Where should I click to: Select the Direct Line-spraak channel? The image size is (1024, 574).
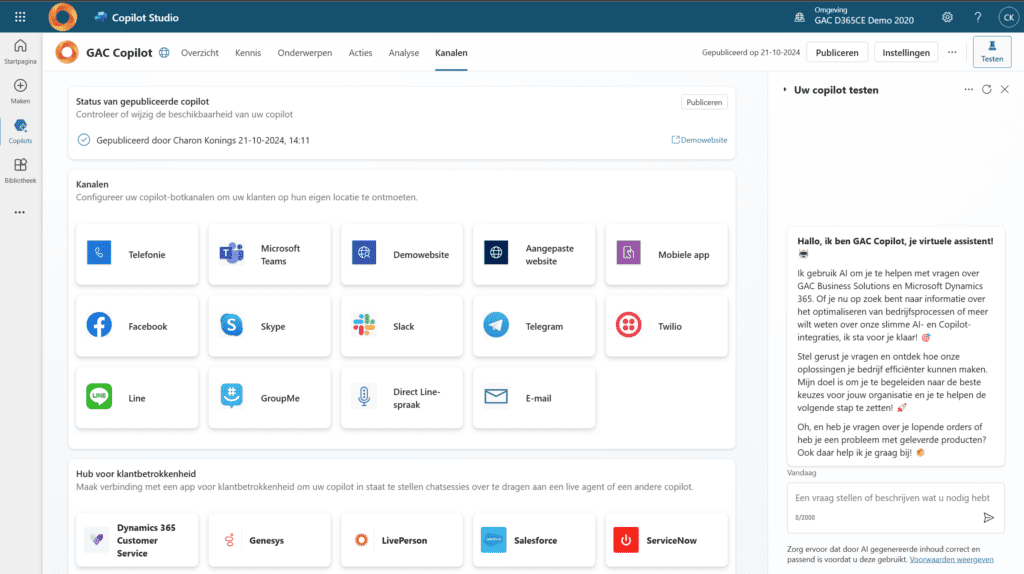pyautogui.click(x=402, y=398)
